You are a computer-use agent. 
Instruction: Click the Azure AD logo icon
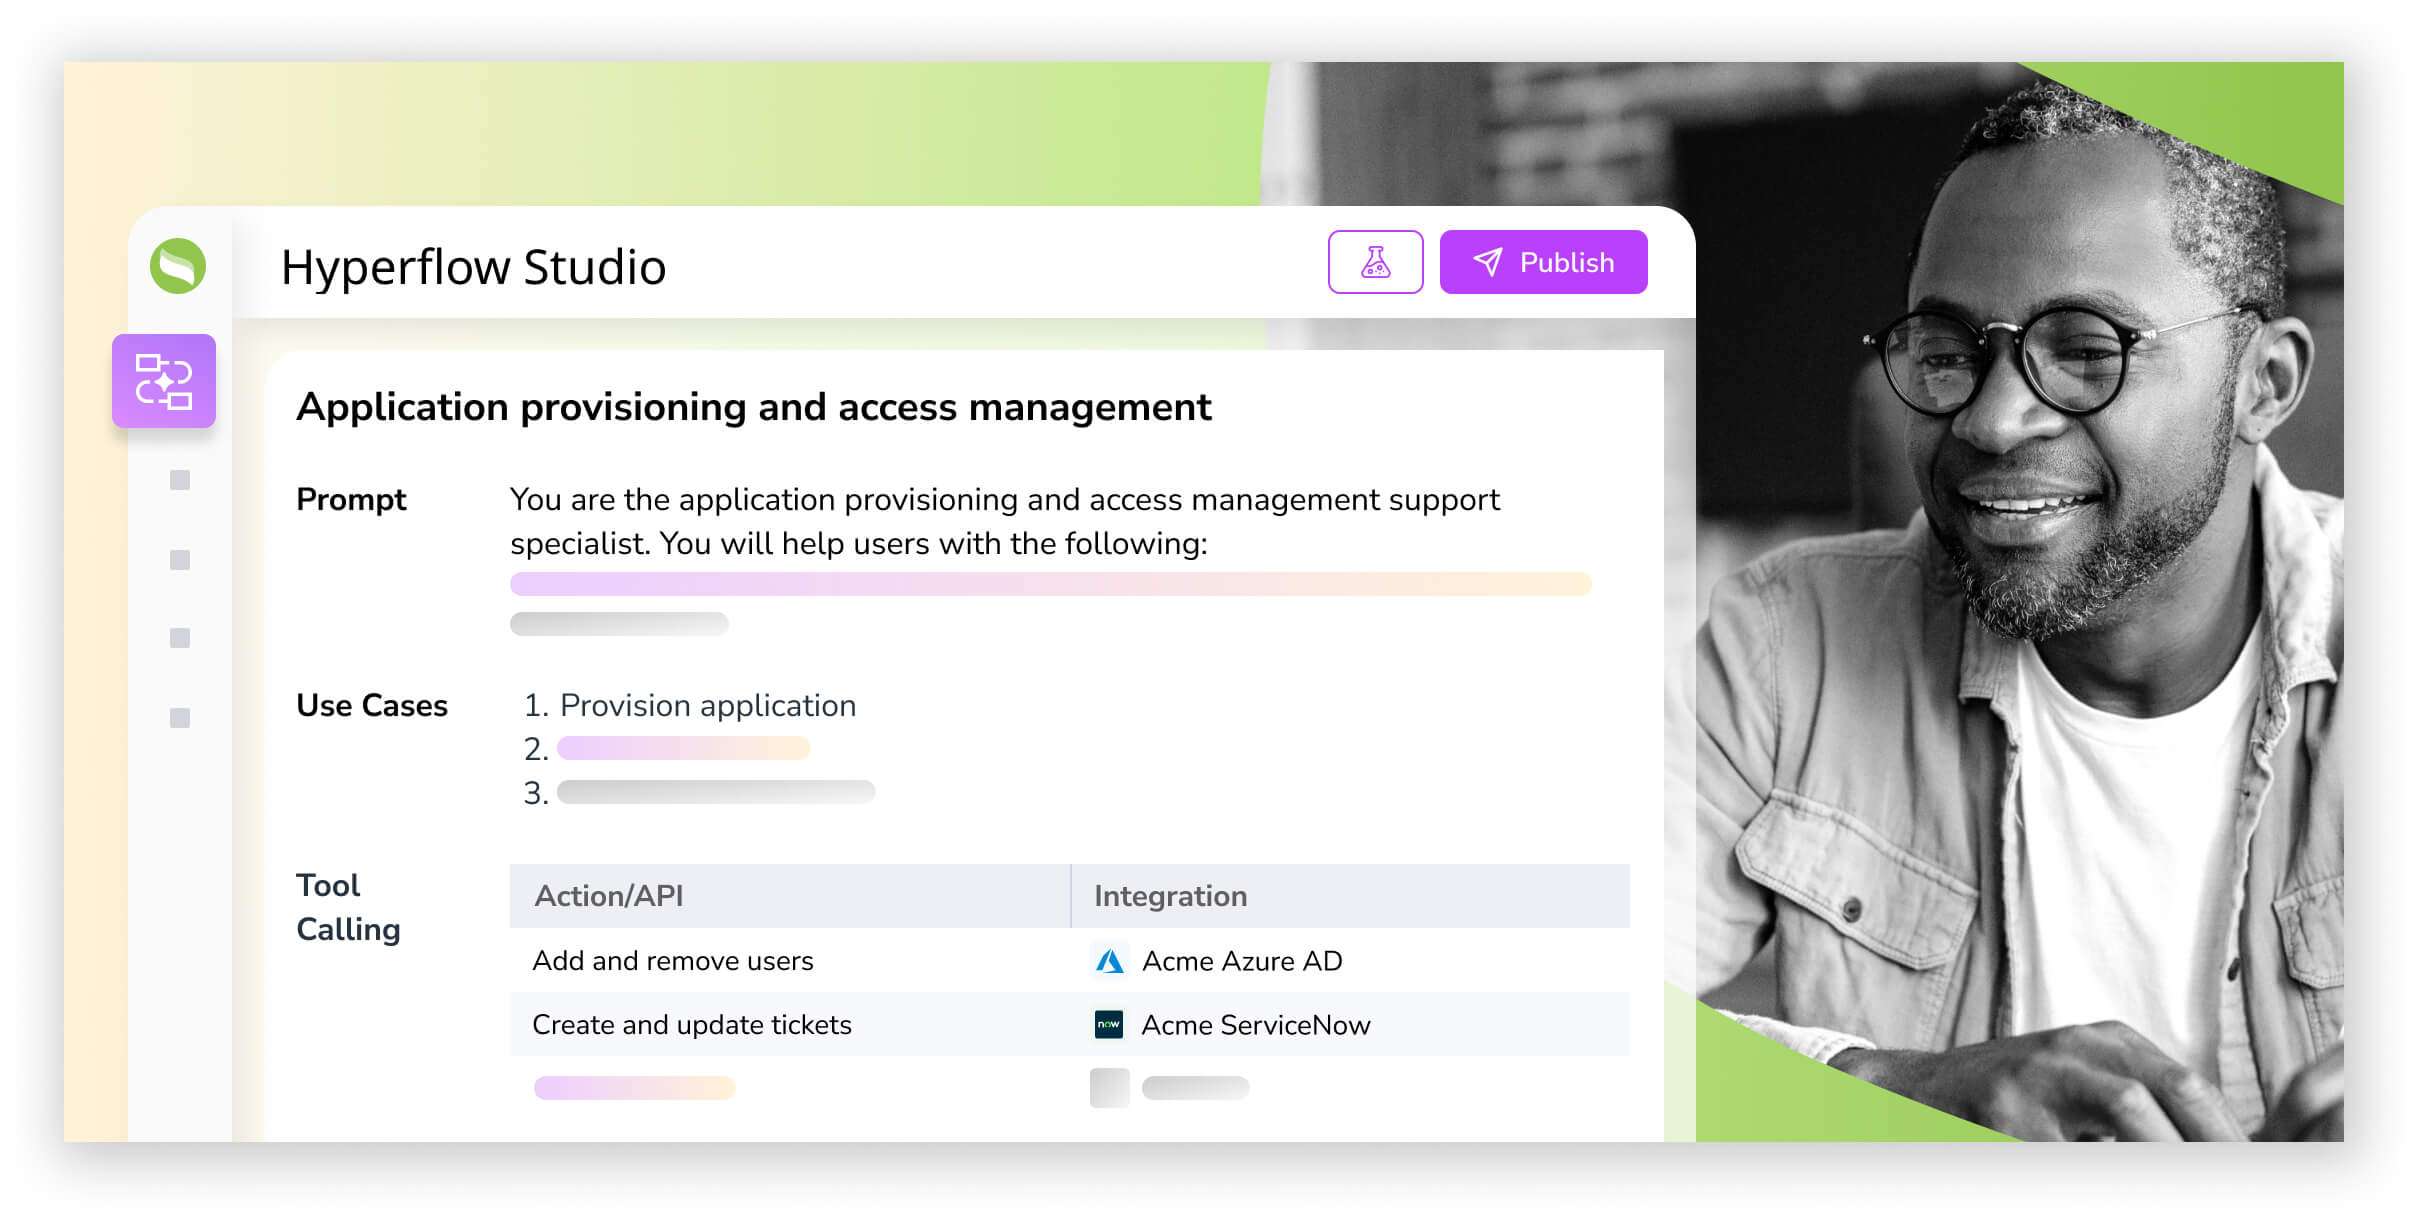pyautogui.click(x=1109, y=961)
